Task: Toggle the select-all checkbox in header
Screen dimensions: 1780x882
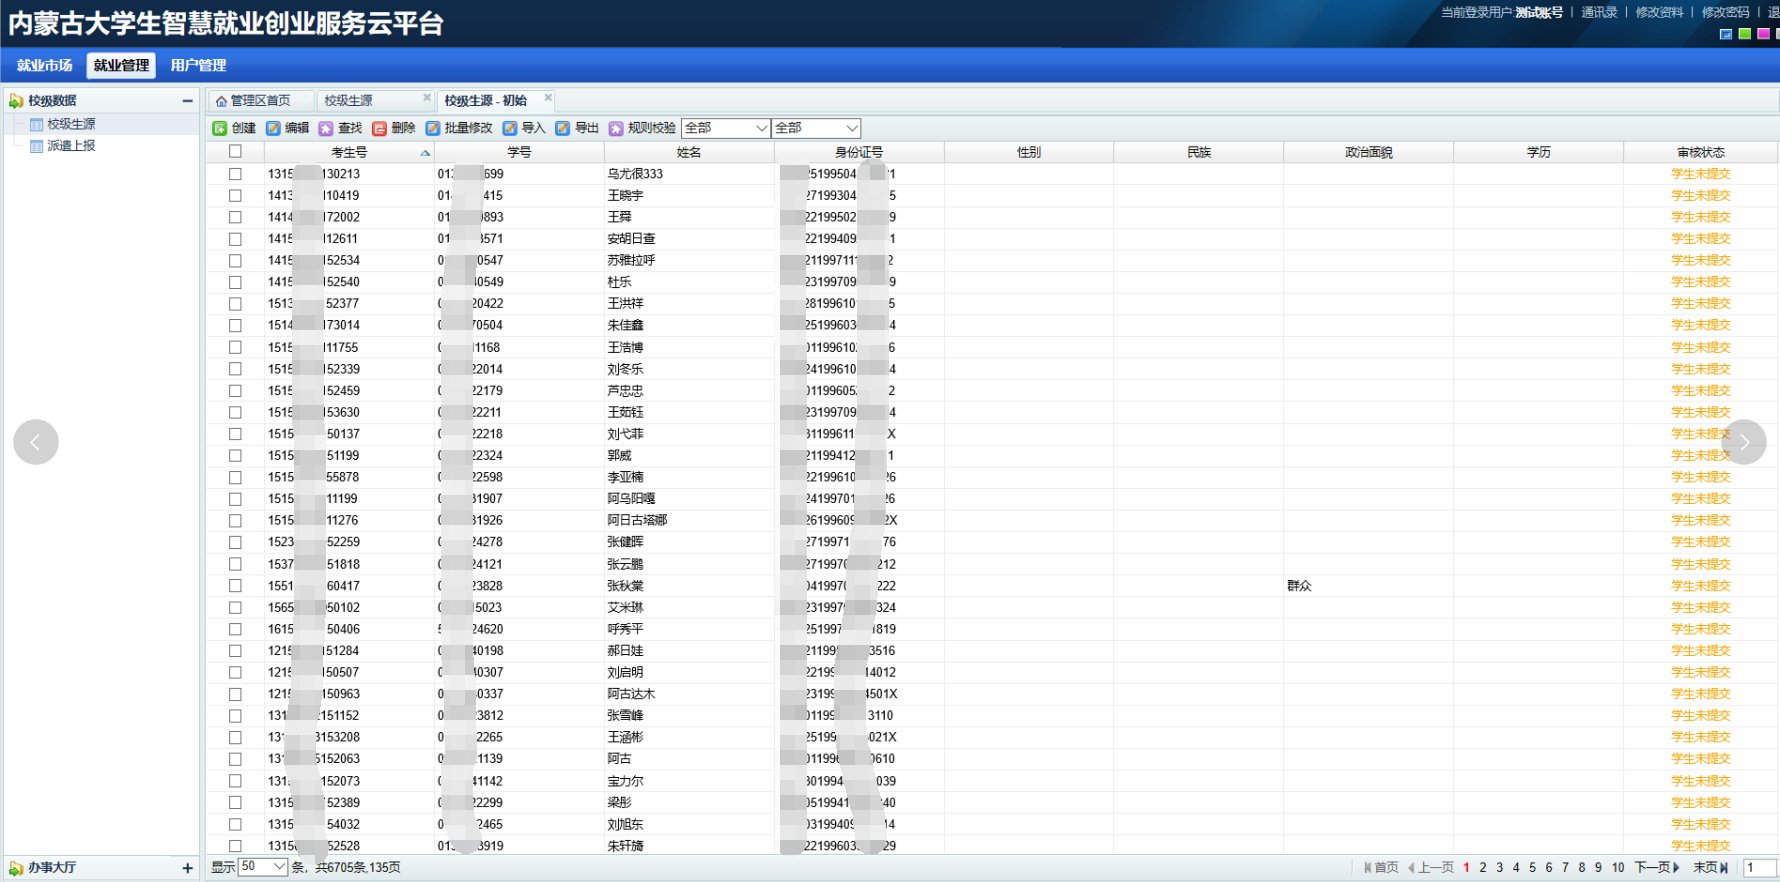Action: click(235, 152)
